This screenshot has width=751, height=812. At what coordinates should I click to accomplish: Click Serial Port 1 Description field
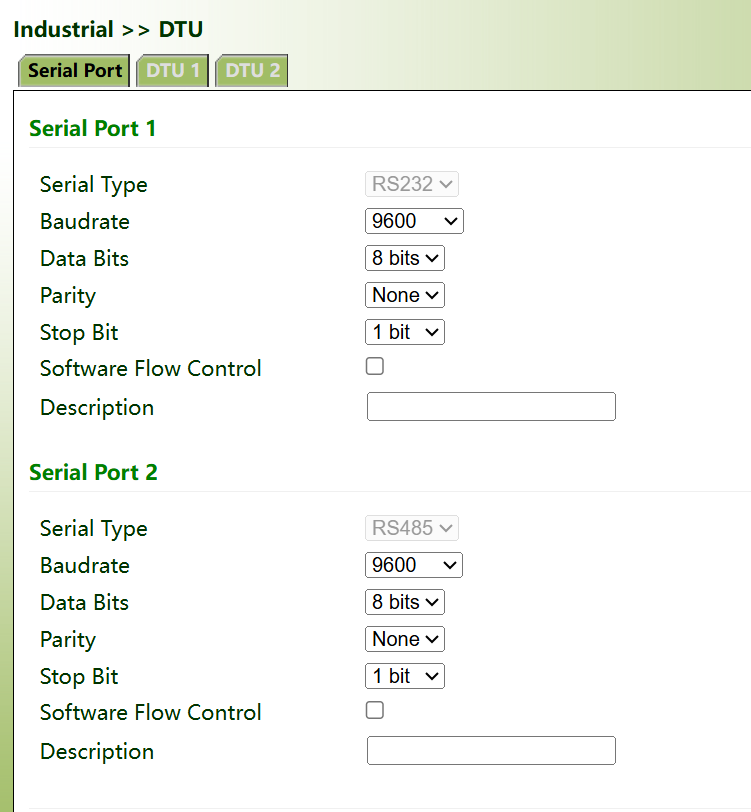[491, 407]
